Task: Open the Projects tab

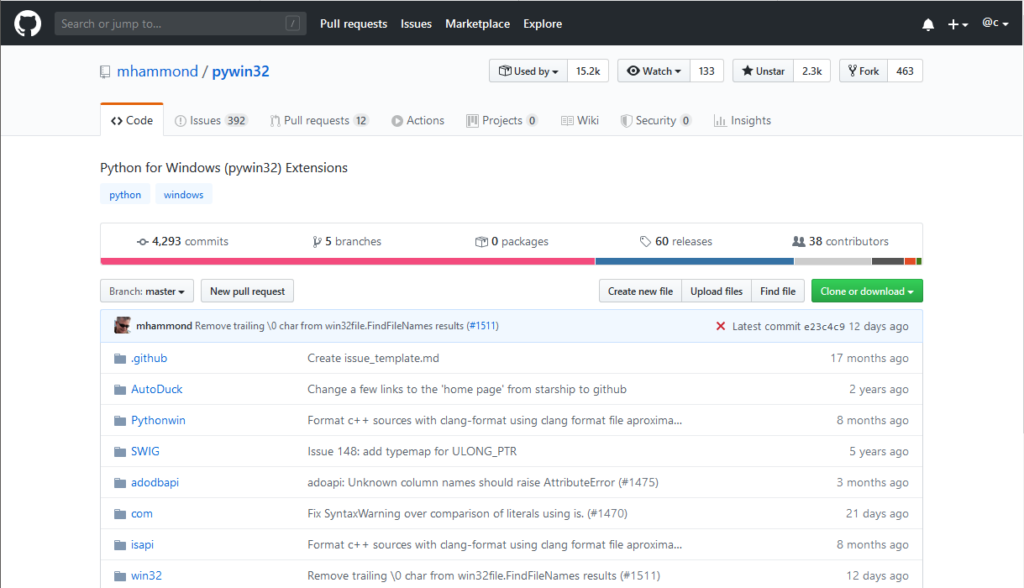Action: 502,120
